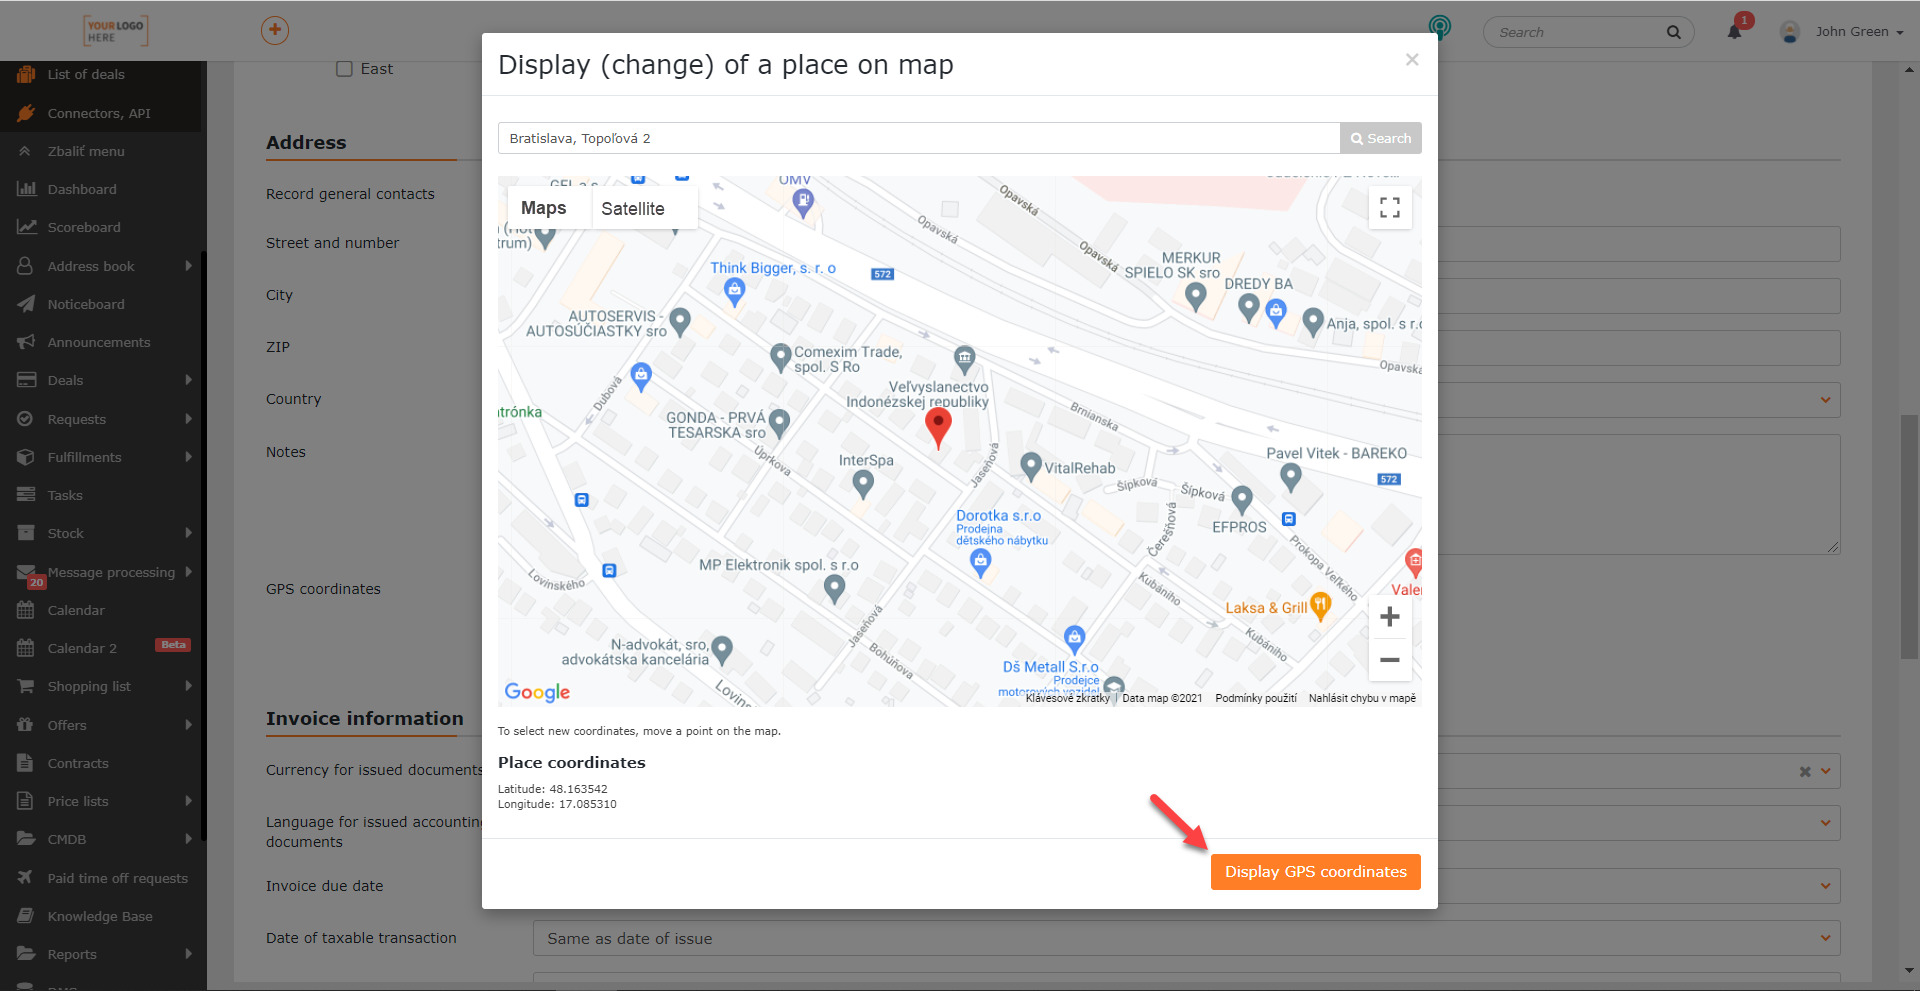
Task: Open Connectors, API sidebar item
Action: 99,113
